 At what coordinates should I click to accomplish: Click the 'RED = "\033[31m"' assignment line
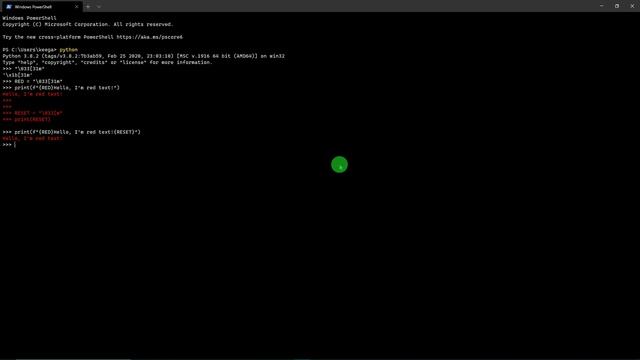tap(33, 81)
